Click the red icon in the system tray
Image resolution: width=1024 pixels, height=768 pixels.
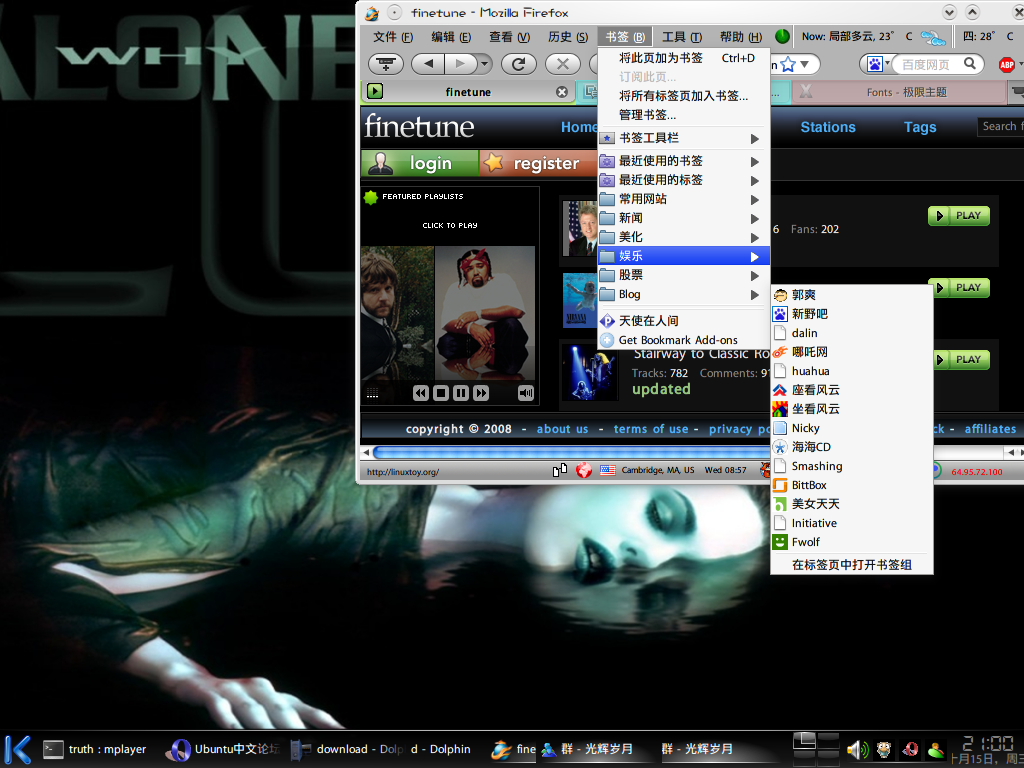(910, 750)
